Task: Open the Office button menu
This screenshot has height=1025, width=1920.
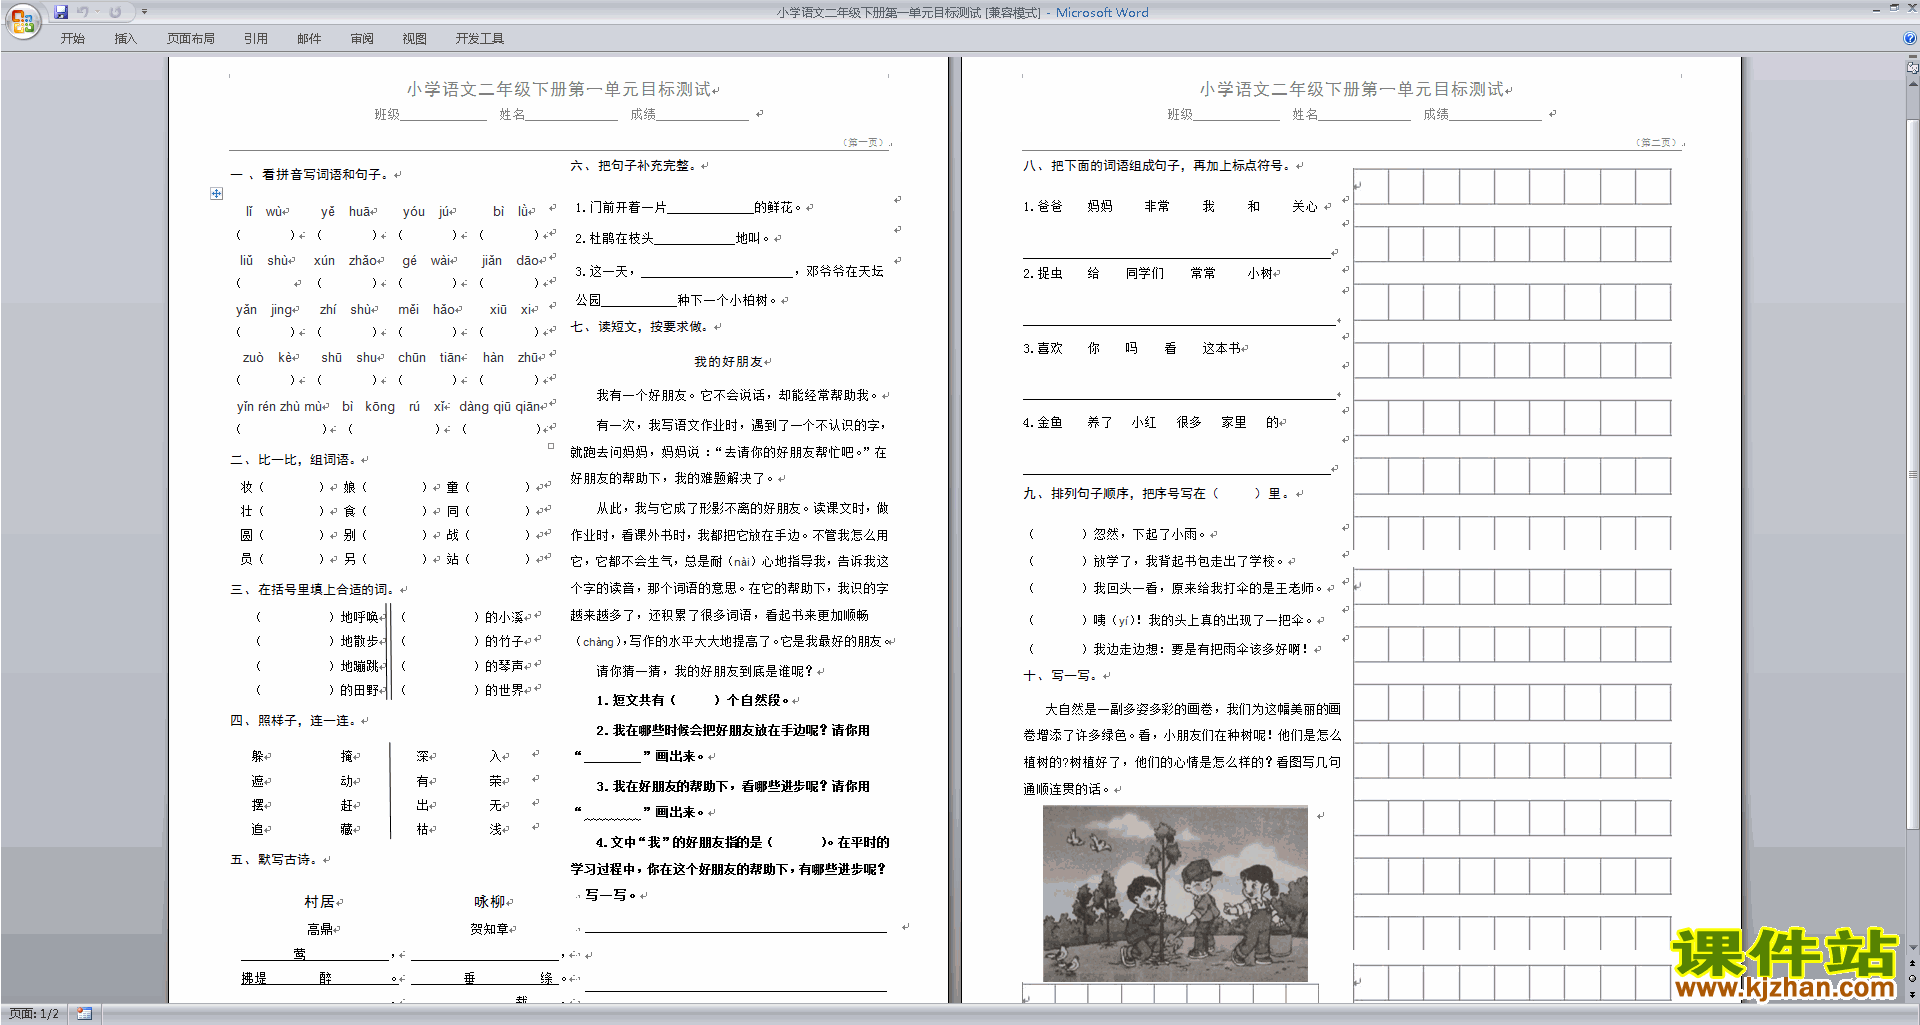Action: click(23, 21)
